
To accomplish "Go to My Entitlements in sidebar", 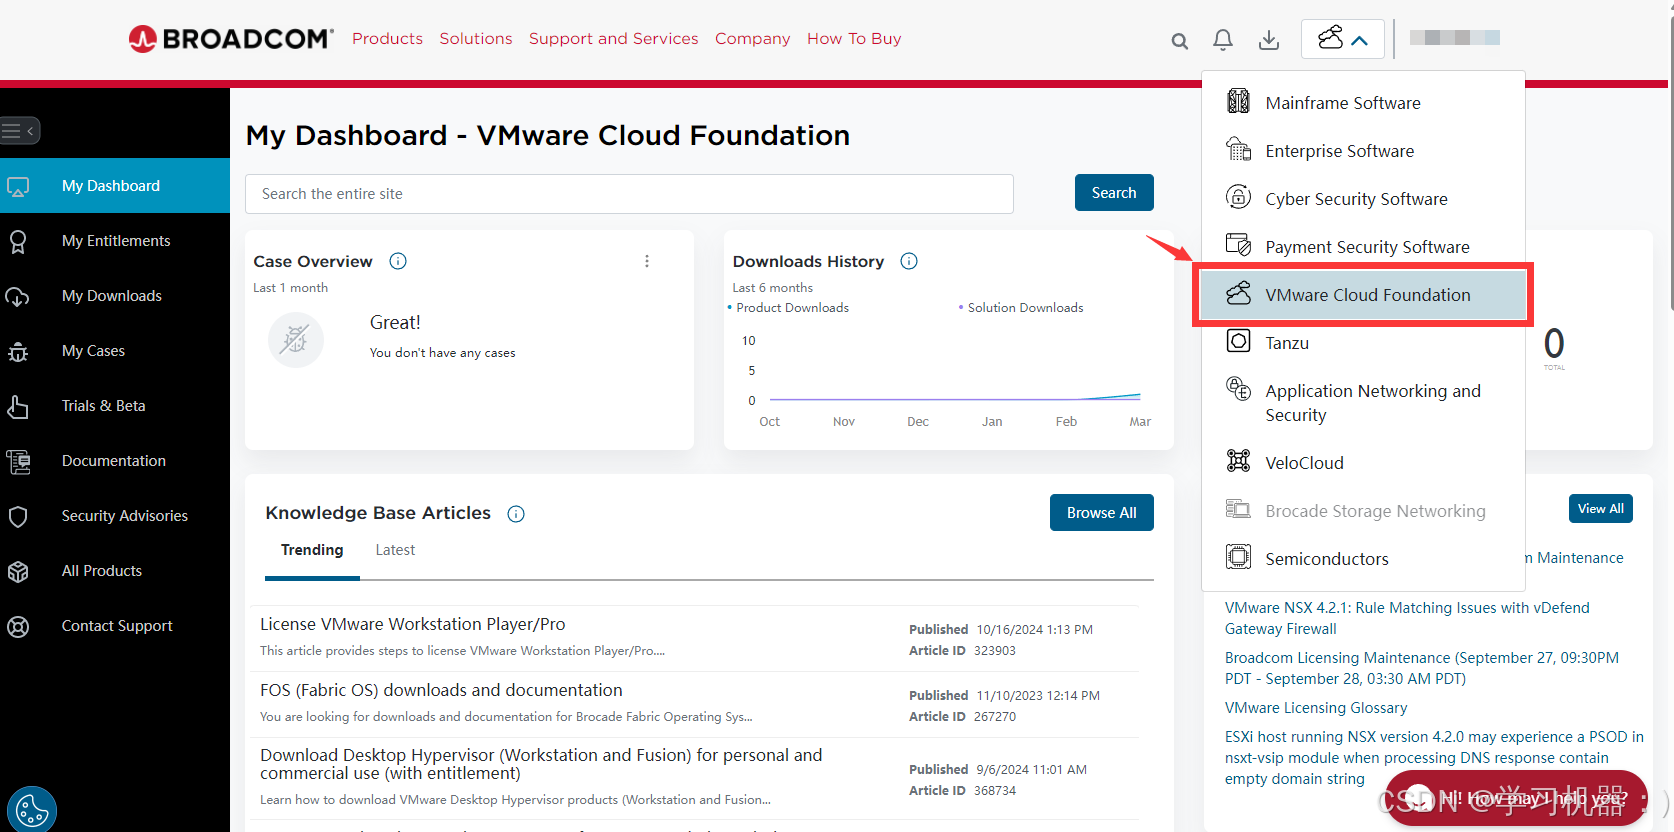I will point(116,241).
